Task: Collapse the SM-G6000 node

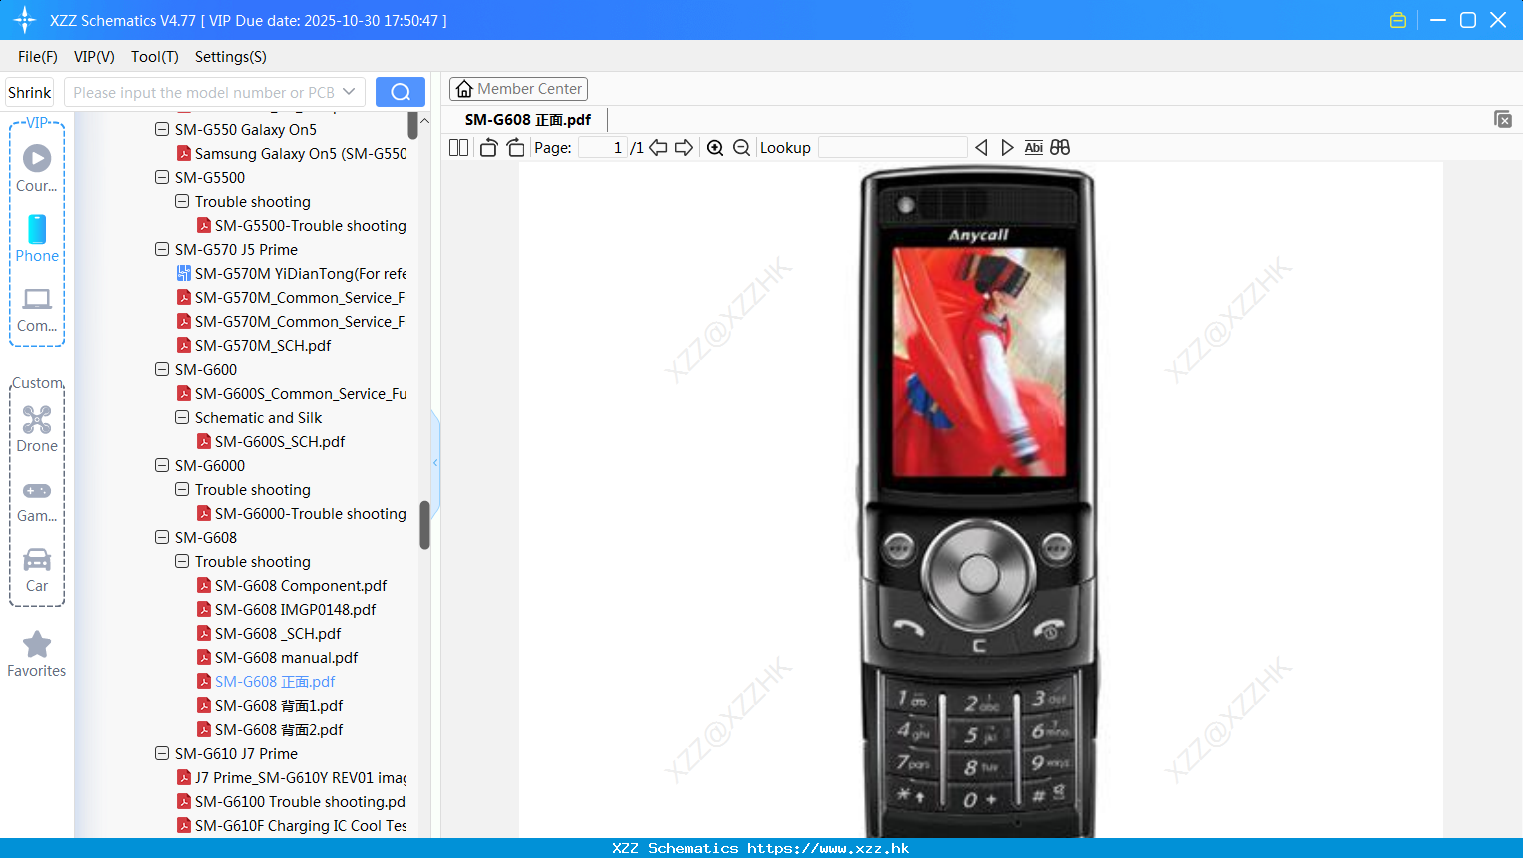Action: click(x=162, y=465)
